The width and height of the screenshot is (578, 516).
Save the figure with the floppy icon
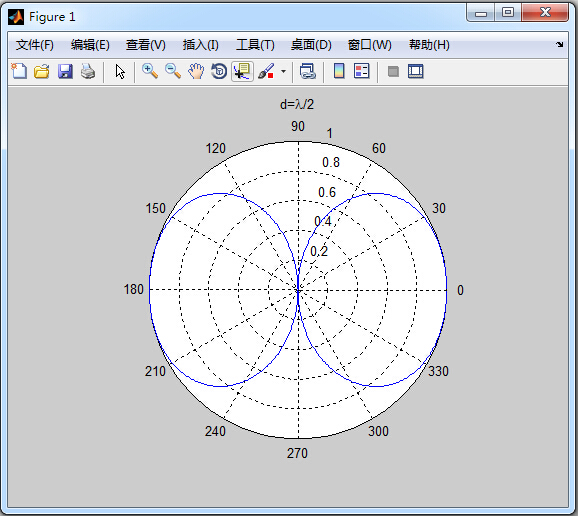(65, 71)
